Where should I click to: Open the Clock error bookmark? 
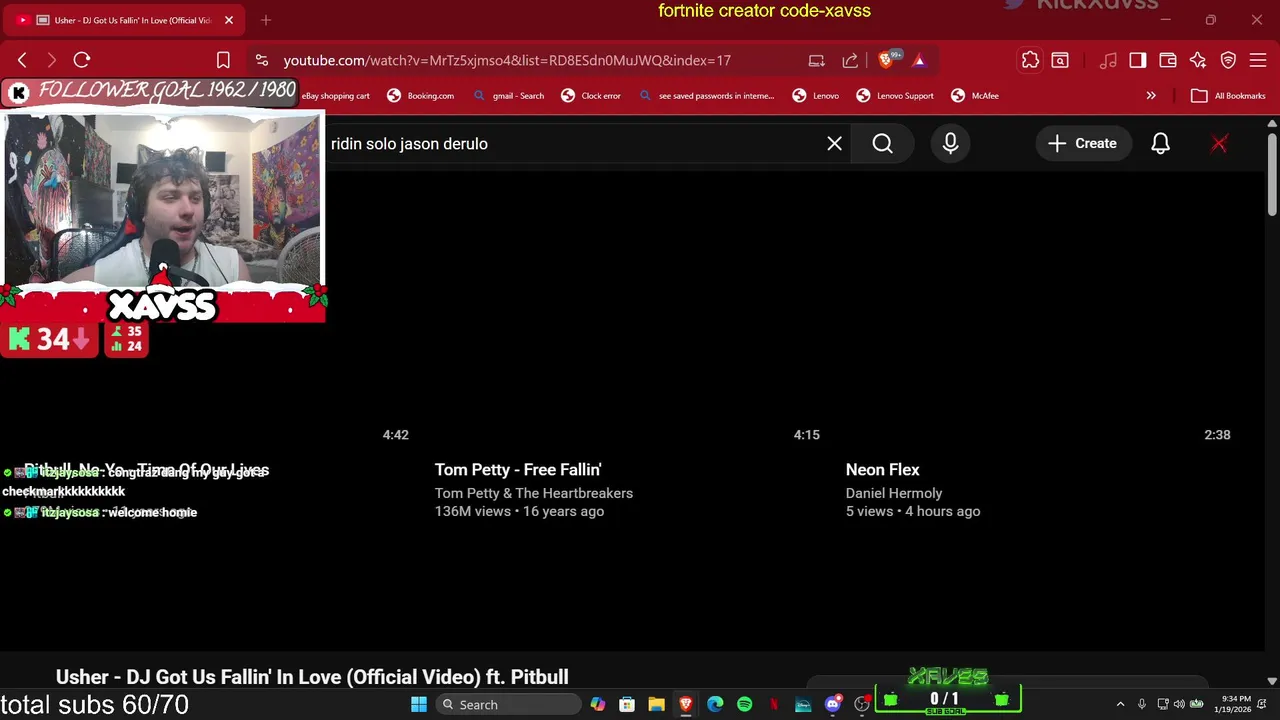click(590, 96)
